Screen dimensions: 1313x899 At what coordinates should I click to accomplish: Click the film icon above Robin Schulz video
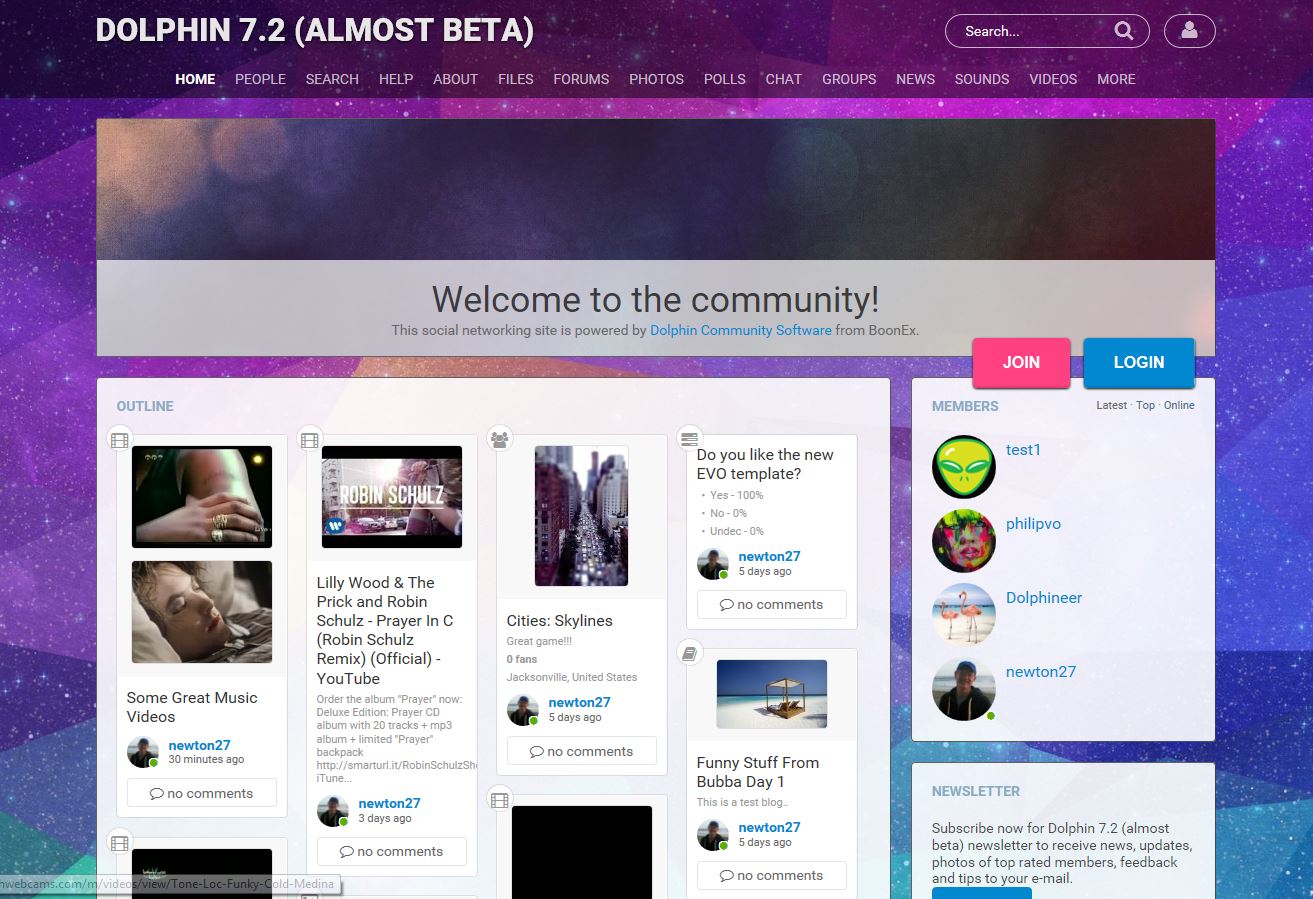coord(310,440)
